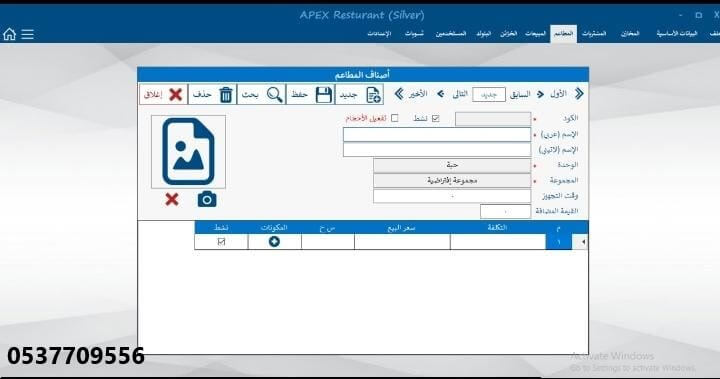This screenshot has height=379, width=720.
Task: Click the سعر البيع column header
Action: [x=402, y=227]
